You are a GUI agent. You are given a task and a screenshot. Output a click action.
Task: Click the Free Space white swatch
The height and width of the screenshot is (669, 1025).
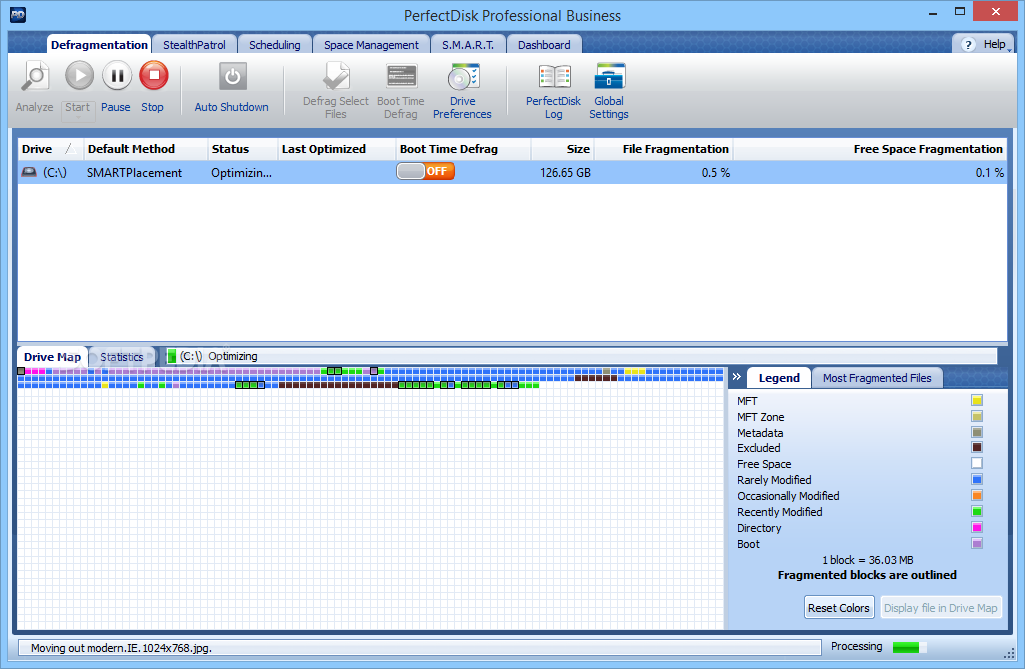click(x=977, y=463)
